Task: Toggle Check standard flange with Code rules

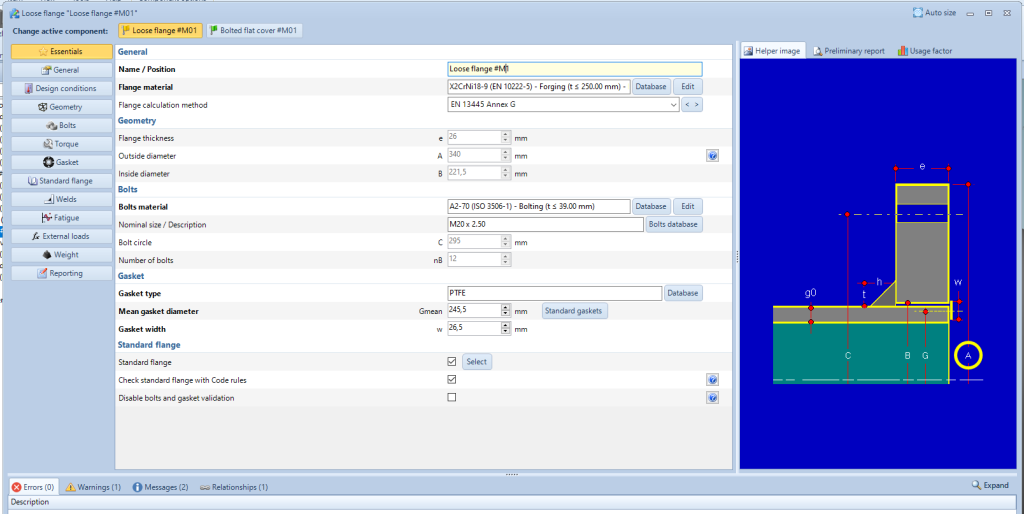Action: point(452,380)
